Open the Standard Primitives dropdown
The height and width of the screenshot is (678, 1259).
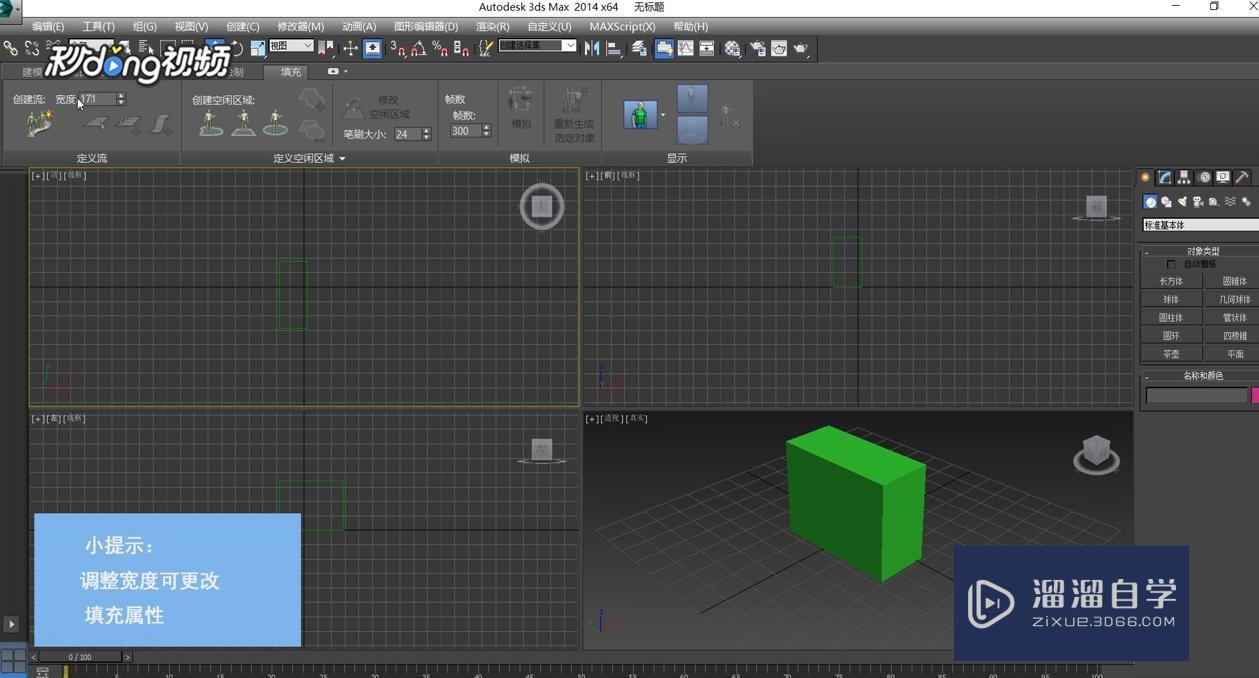coord(1200,225)
